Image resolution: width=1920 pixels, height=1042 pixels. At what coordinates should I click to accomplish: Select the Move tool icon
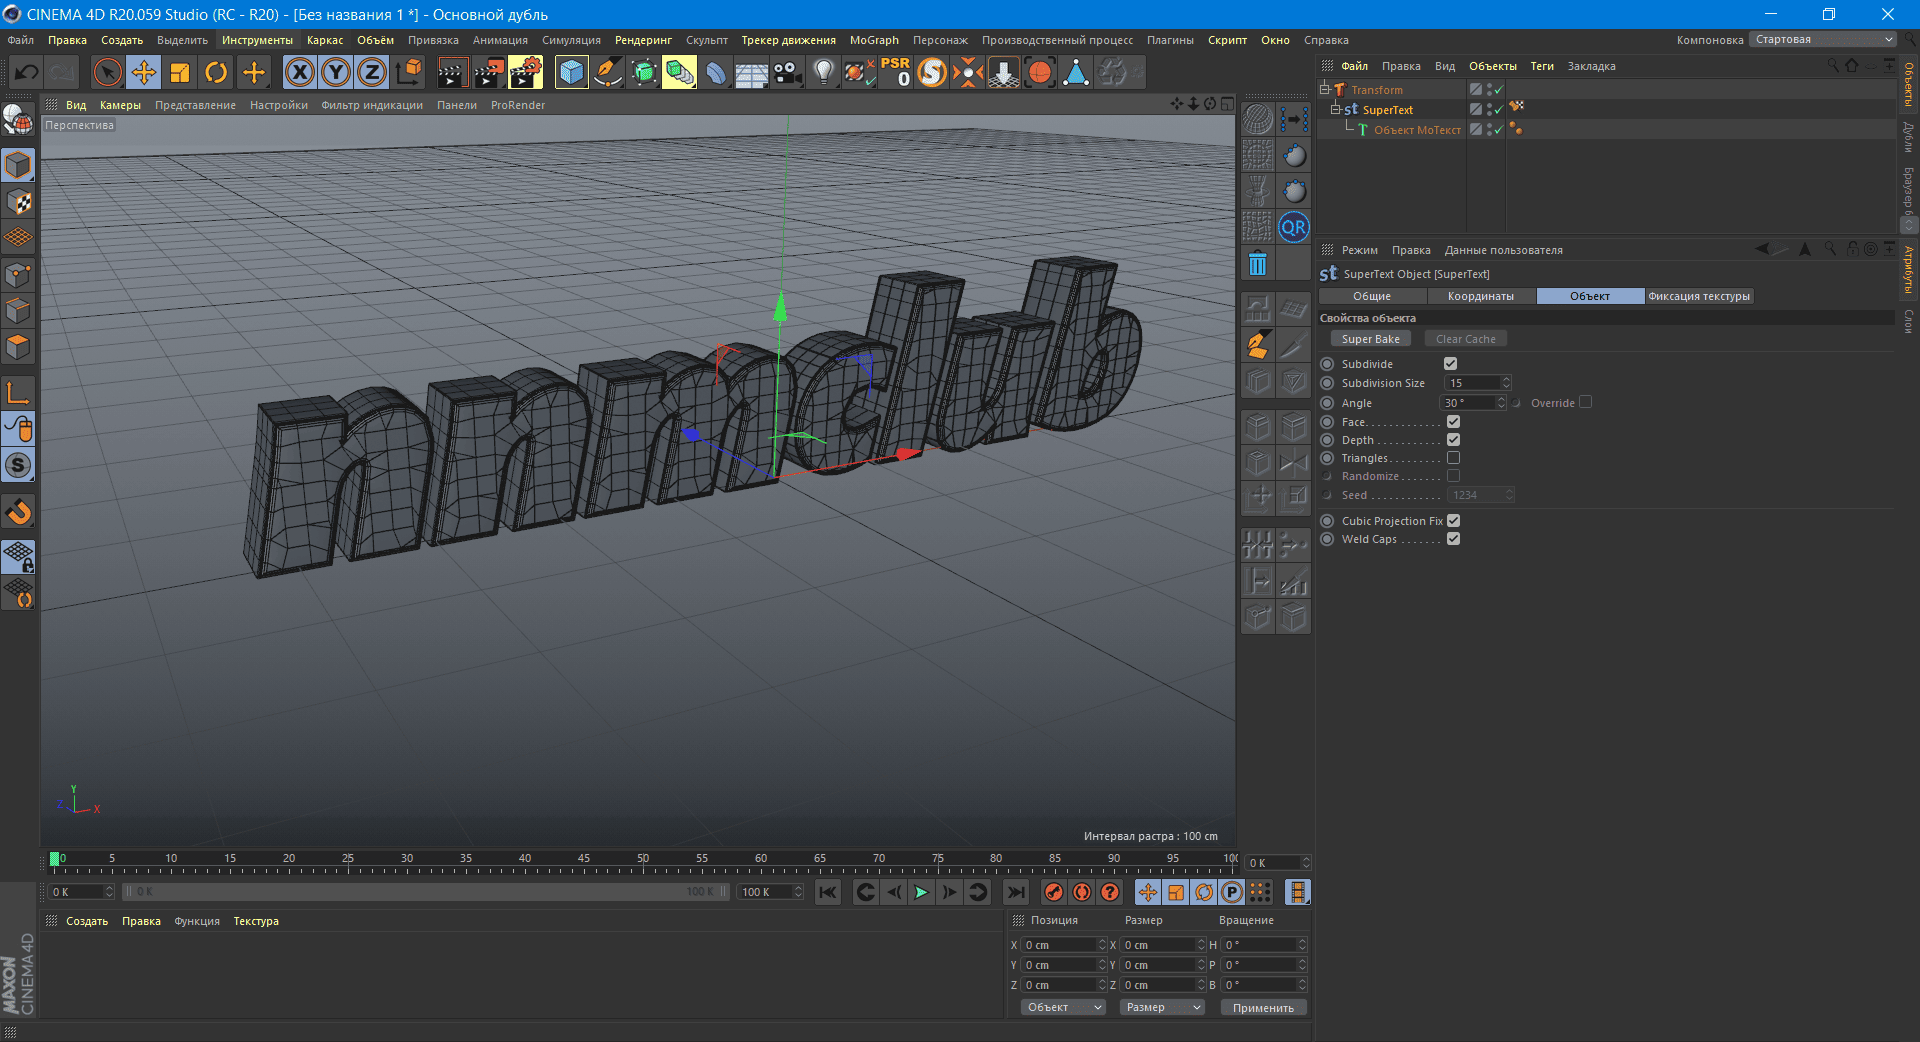click(x=144, y=72)
